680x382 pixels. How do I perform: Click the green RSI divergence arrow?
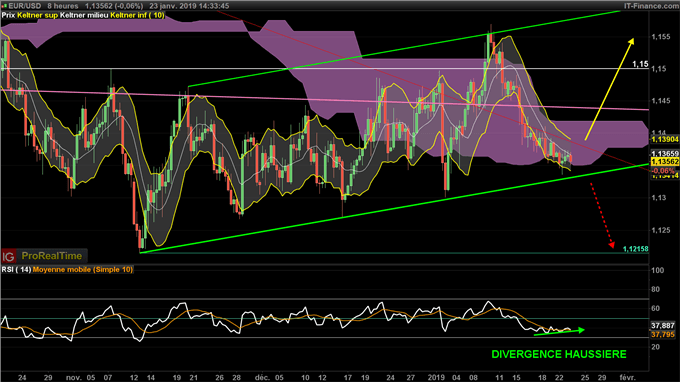tap(559, 332)
